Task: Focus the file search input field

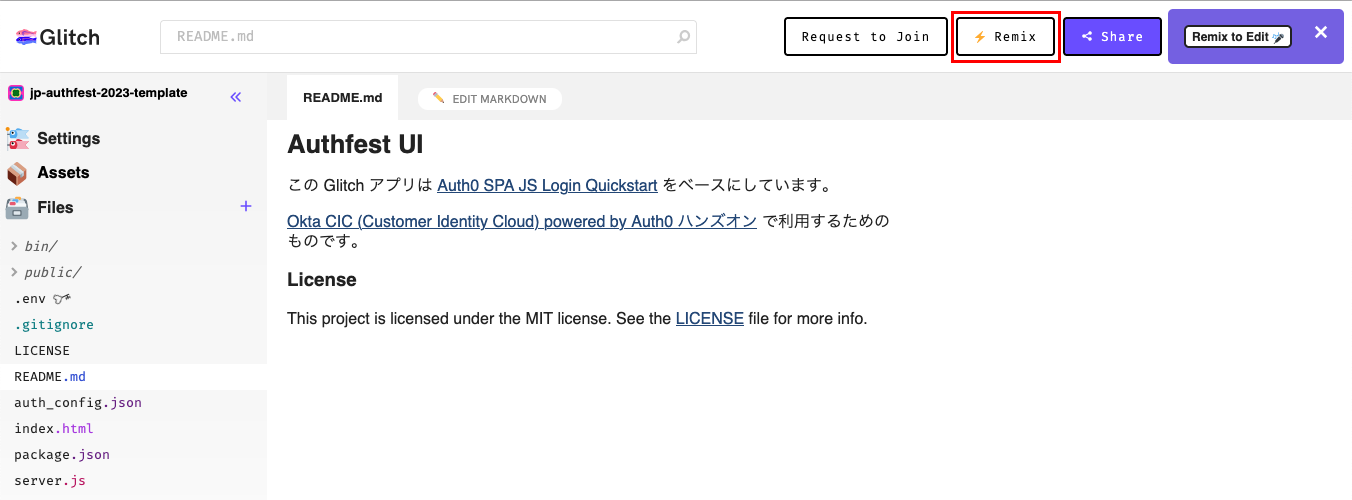Action: [420, 37]
